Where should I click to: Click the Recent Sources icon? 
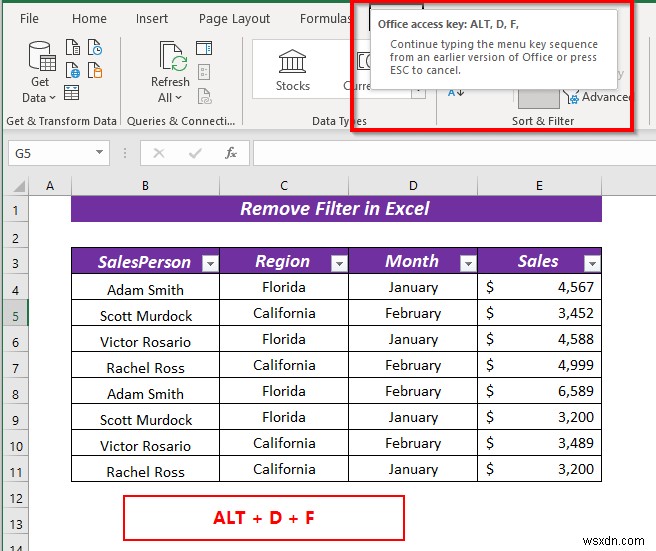point(95,47)
